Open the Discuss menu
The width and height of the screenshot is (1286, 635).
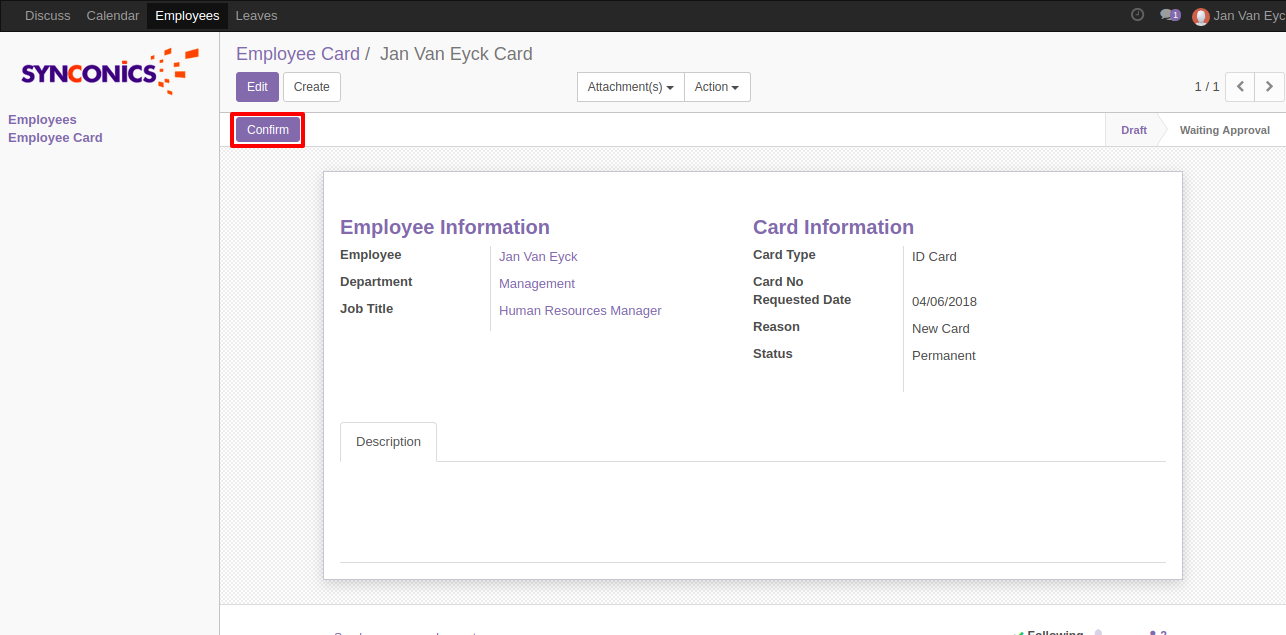point(48,15)
